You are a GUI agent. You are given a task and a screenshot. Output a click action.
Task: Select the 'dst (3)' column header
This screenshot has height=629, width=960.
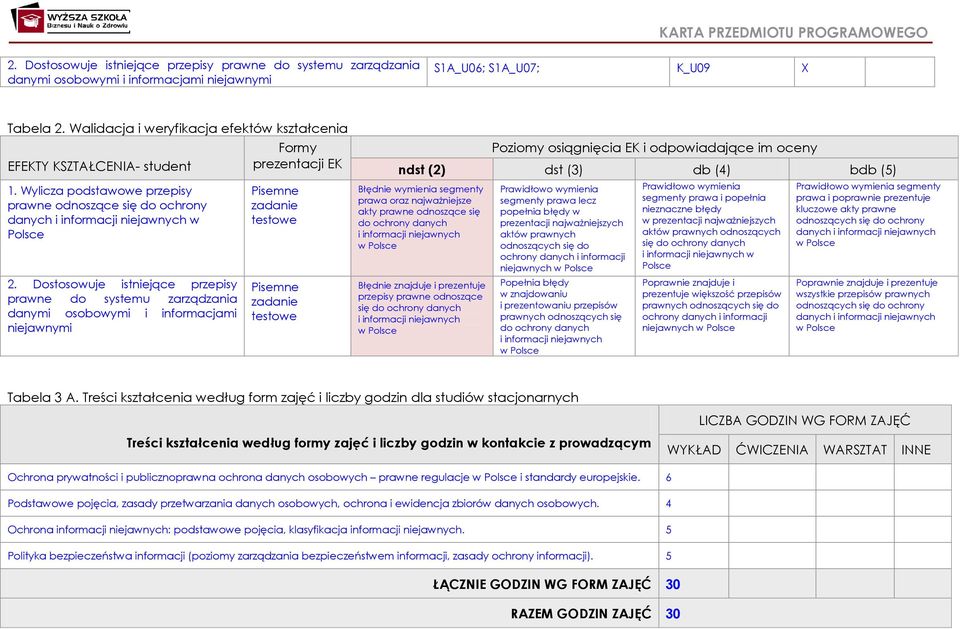563,170
